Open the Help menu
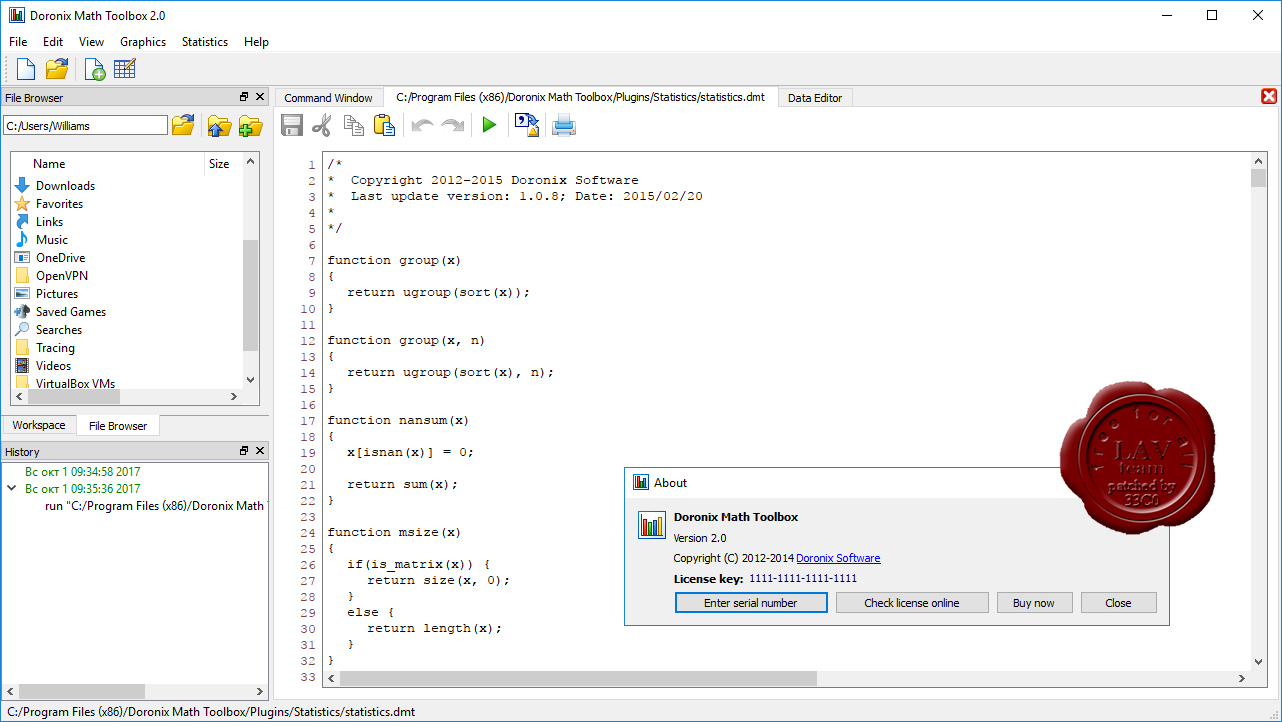Image resolution: width=1282 pixels, height=722 pixels. 256,42
